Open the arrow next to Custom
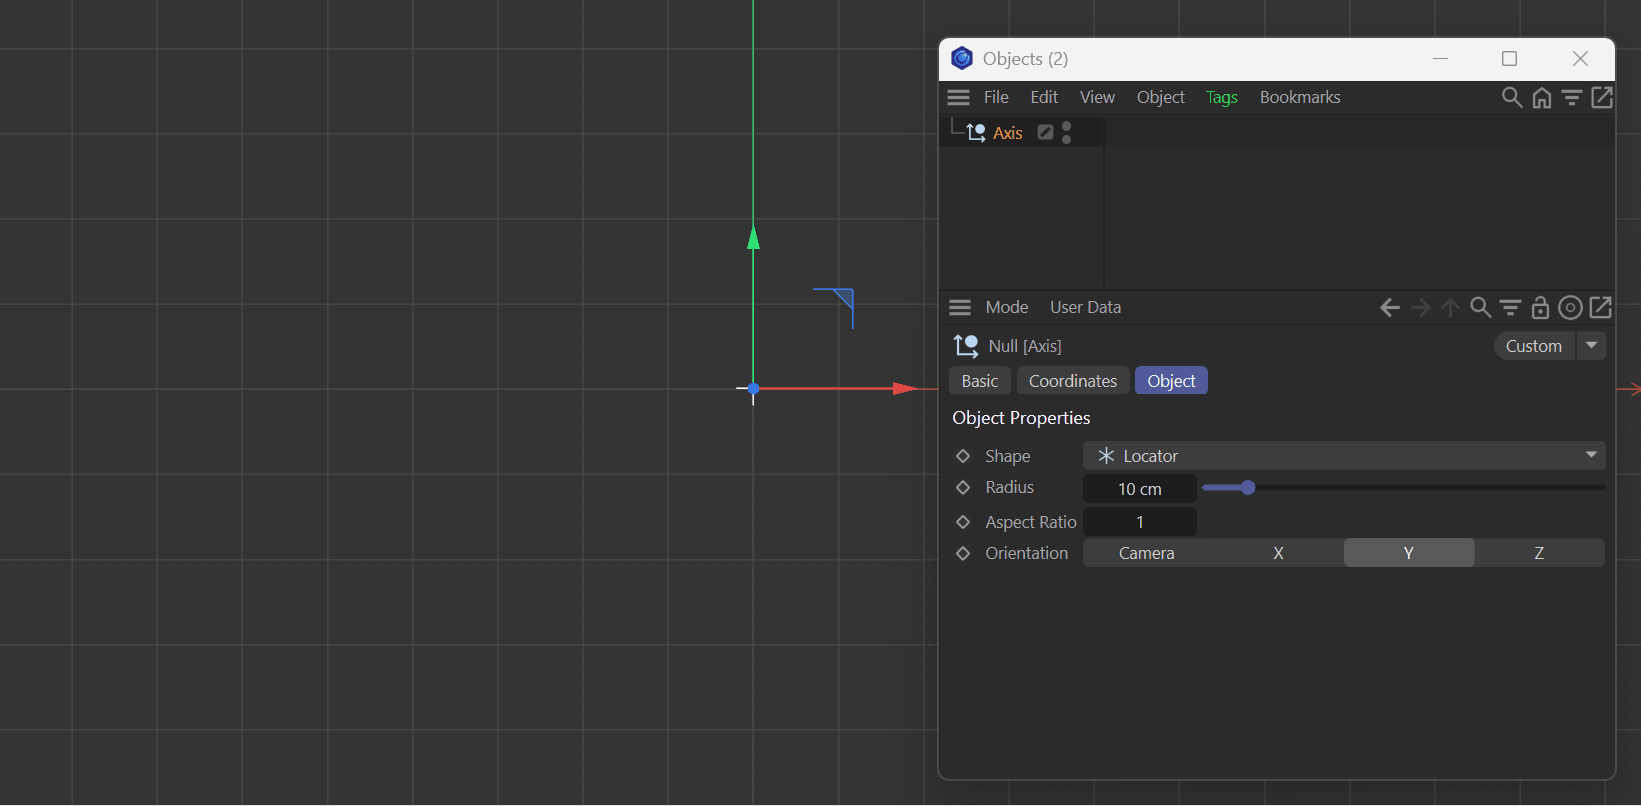This screenshot has height=806, width=1641. (1591, 345)
